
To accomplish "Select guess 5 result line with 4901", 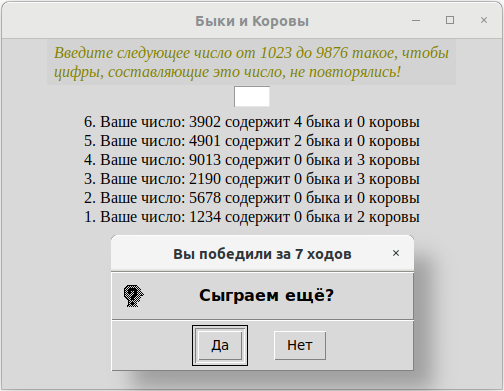I will 252,141.
